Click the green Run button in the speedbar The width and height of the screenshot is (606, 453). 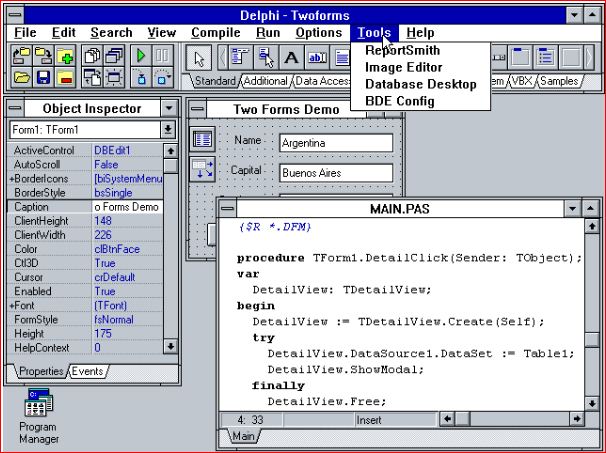pyautogui.click(x=141, y=55)
